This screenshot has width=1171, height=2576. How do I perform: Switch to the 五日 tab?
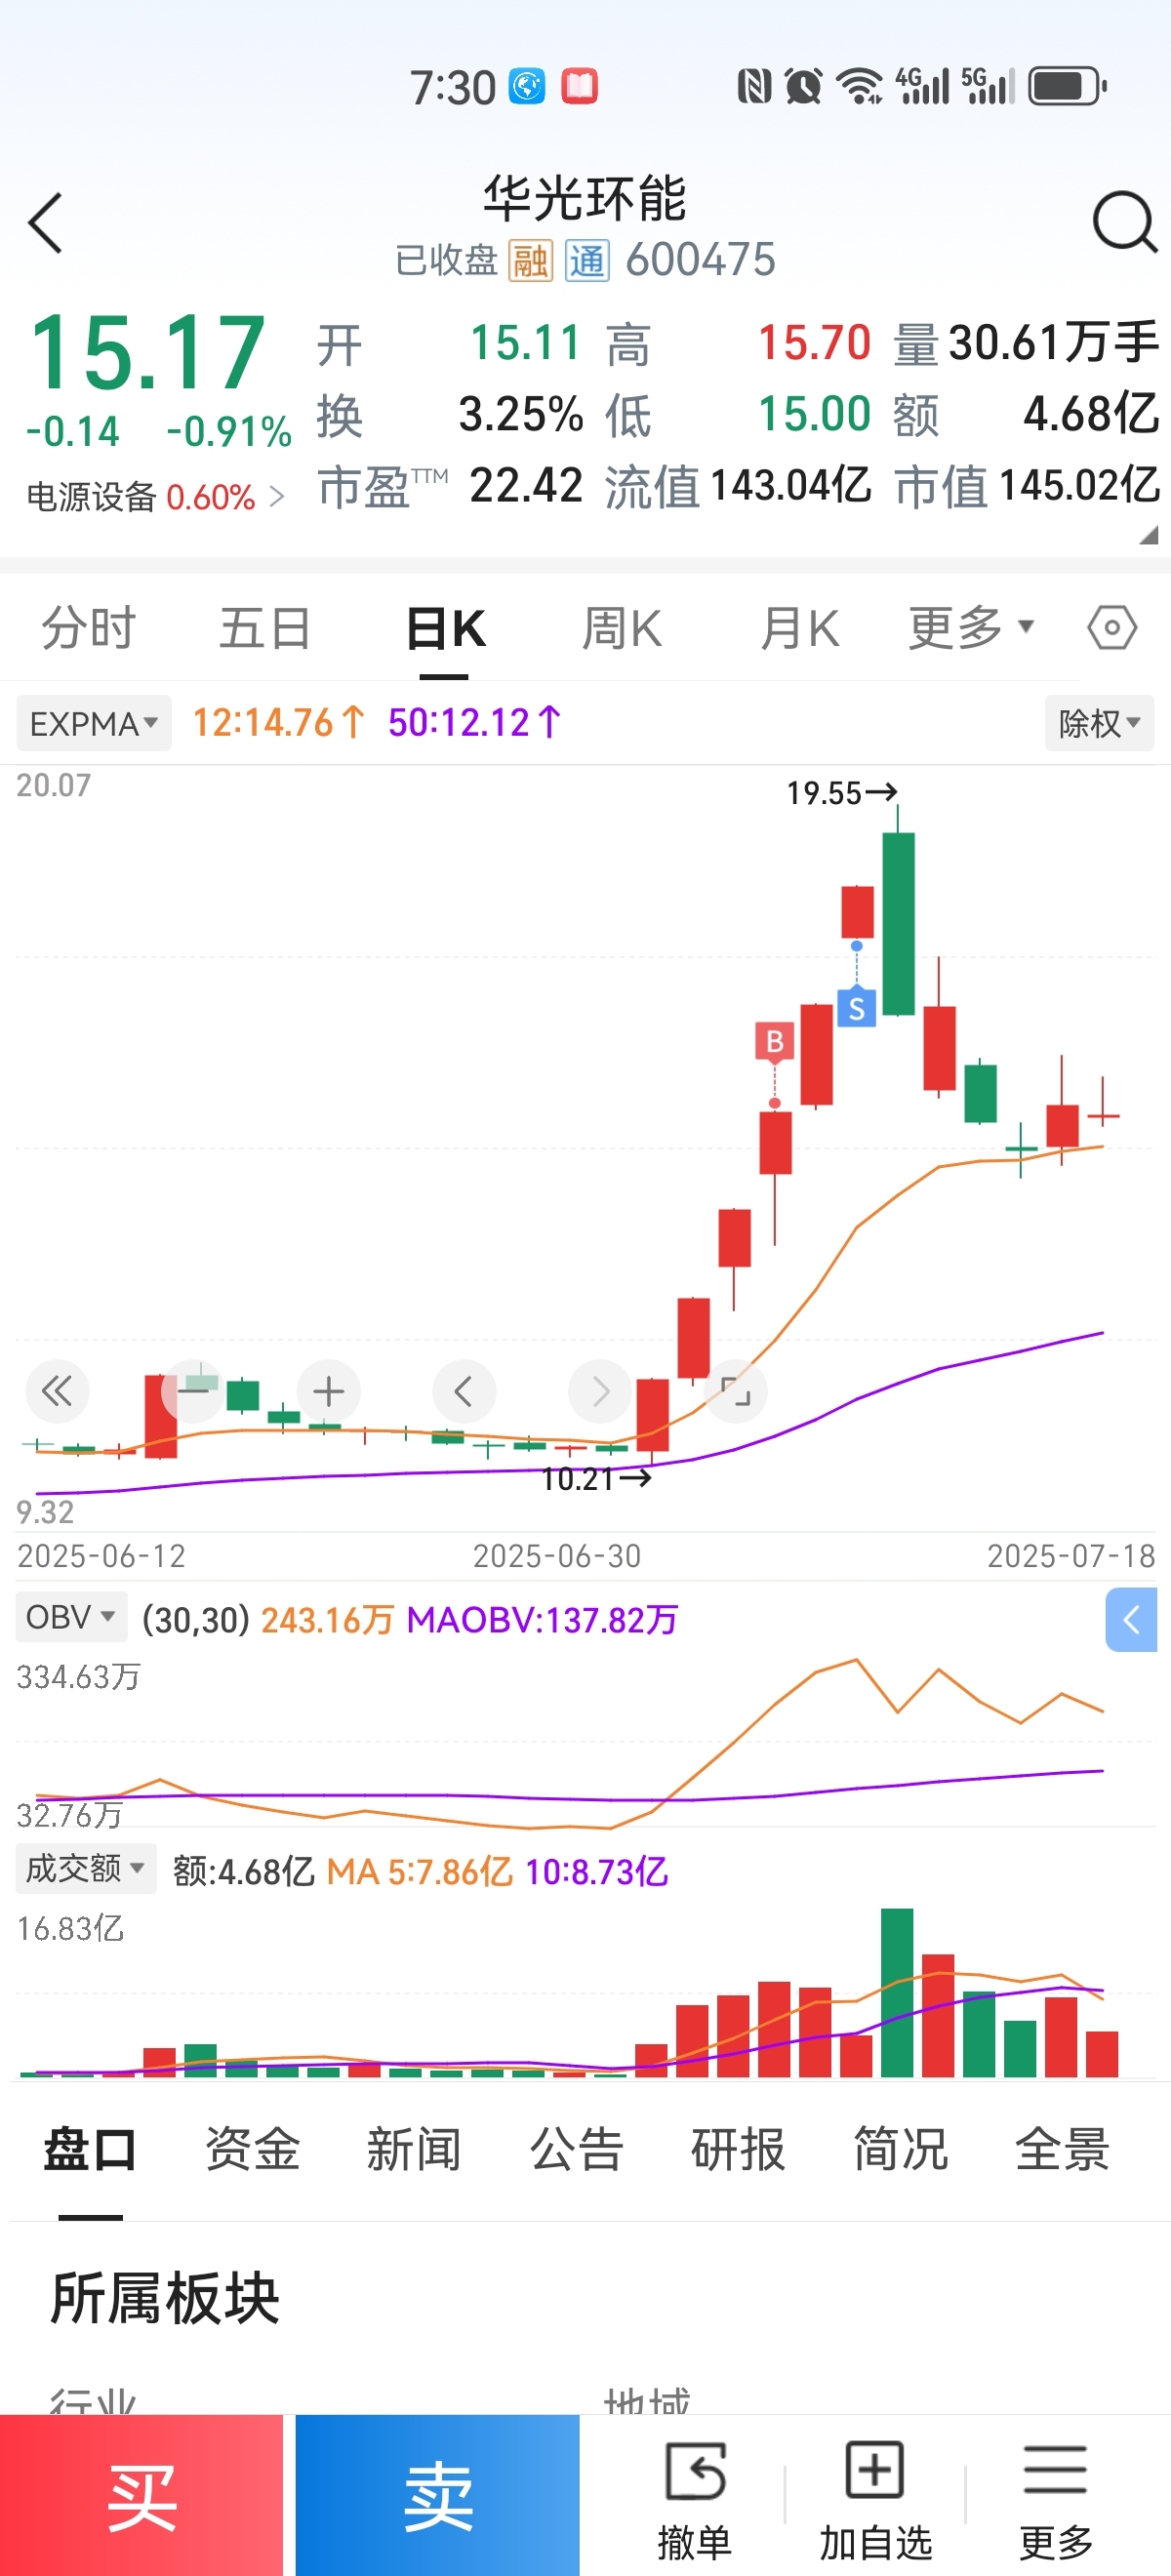pos(265,629)
